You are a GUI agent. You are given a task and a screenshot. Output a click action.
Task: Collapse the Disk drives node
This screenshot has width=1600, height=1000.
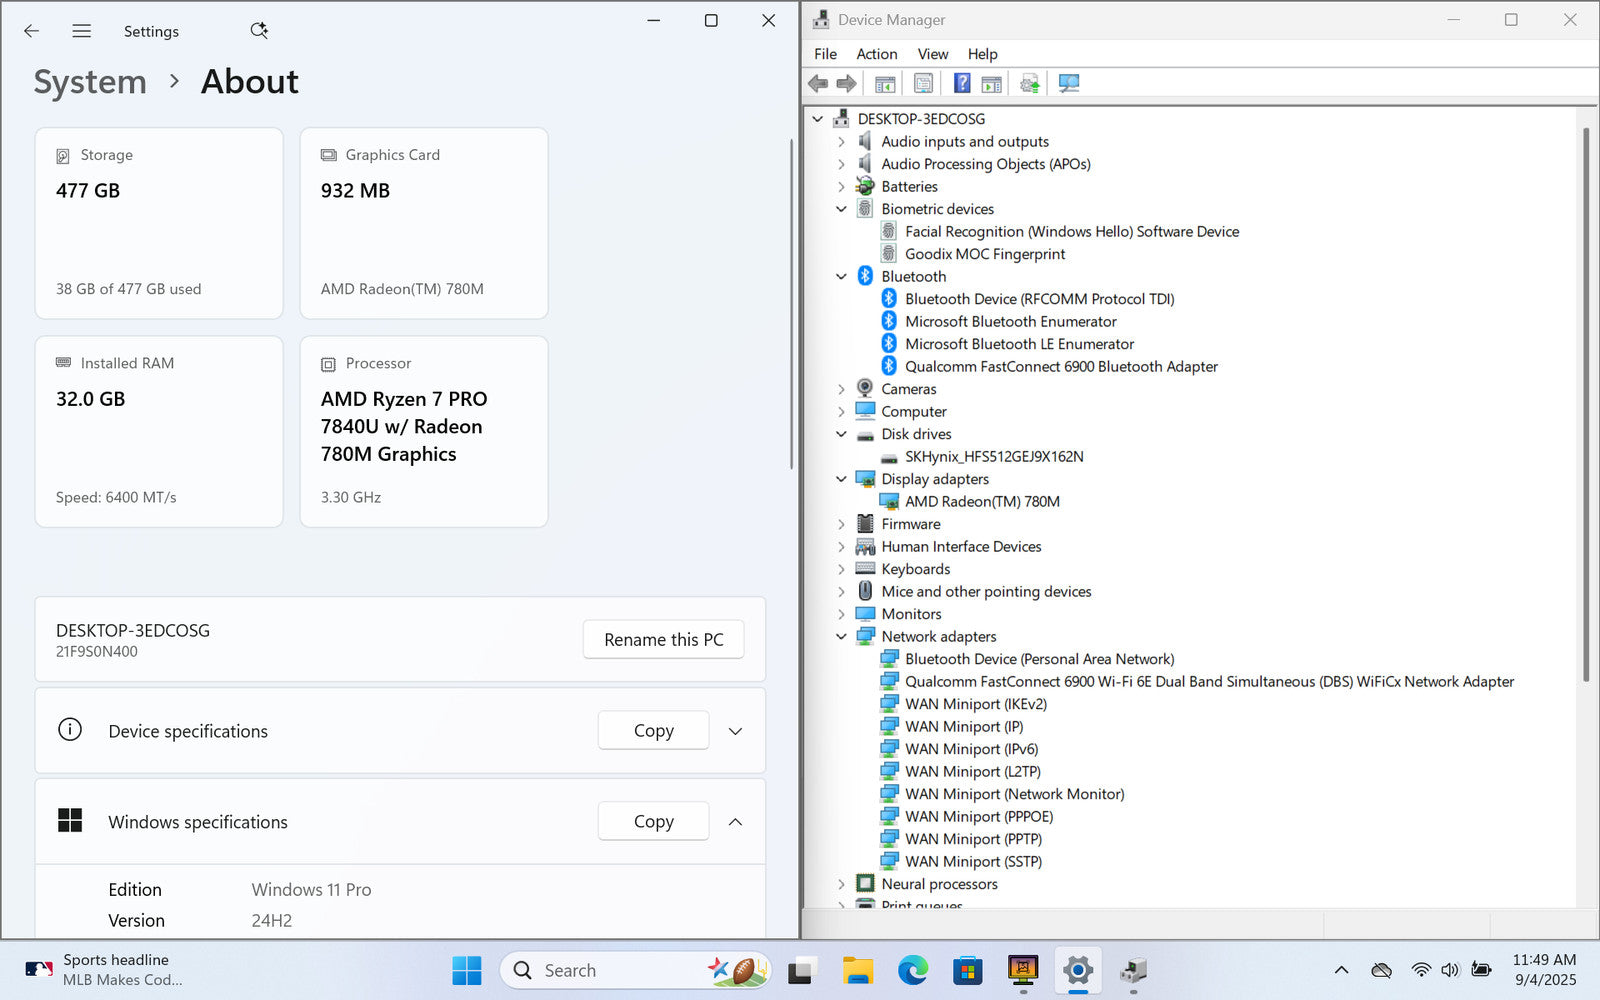click(x=841, y=434)
